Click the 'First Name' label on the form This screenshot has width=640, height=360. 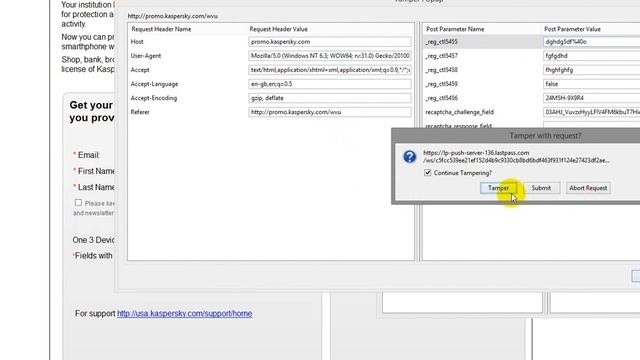tap(96, 171)
